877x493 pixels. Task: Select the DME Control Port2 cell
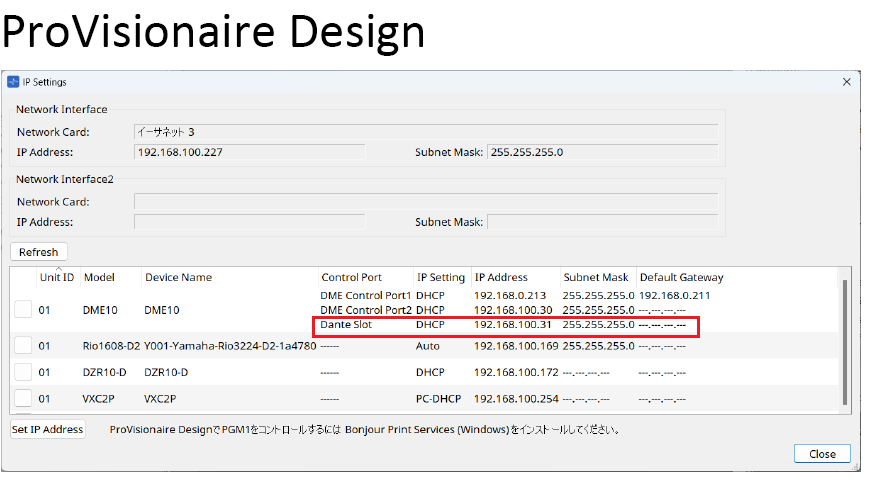pos(366,310)
